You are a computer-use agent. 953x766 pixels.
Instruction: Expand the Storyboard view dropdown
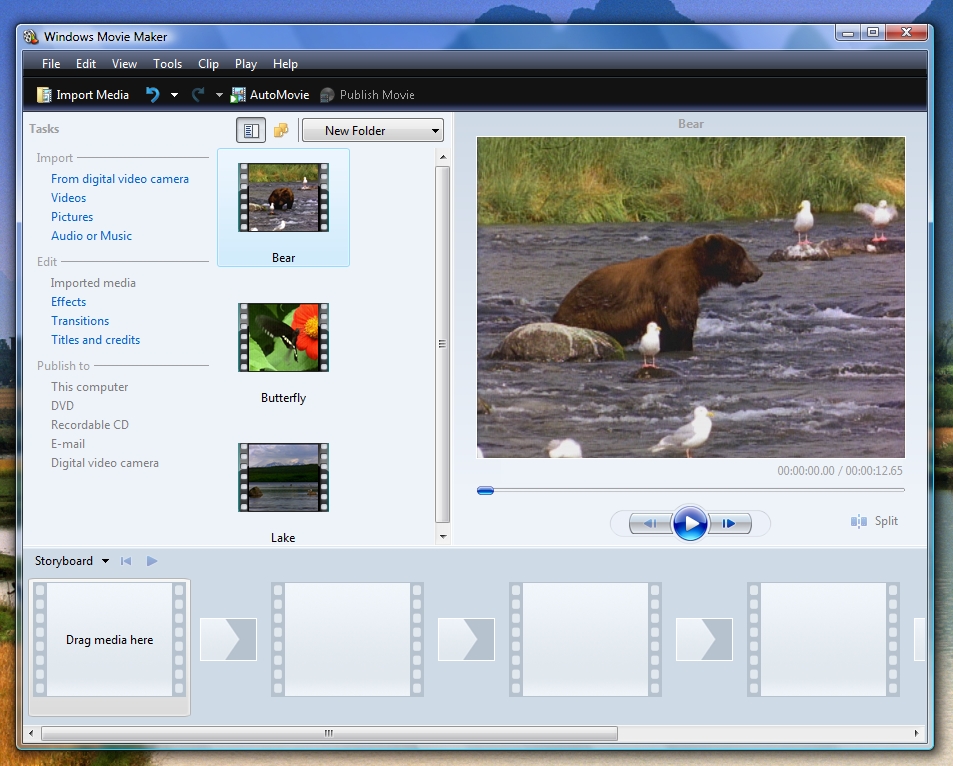point(105,561)
